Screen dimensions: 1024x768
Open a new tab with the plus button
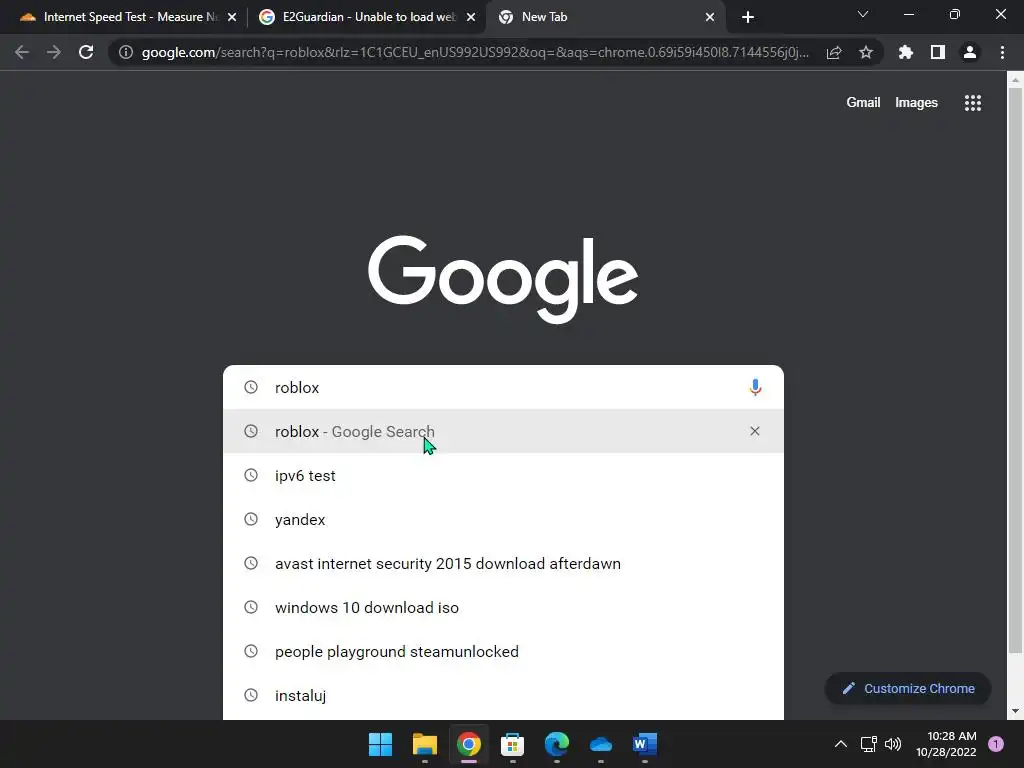pos(748,17)
